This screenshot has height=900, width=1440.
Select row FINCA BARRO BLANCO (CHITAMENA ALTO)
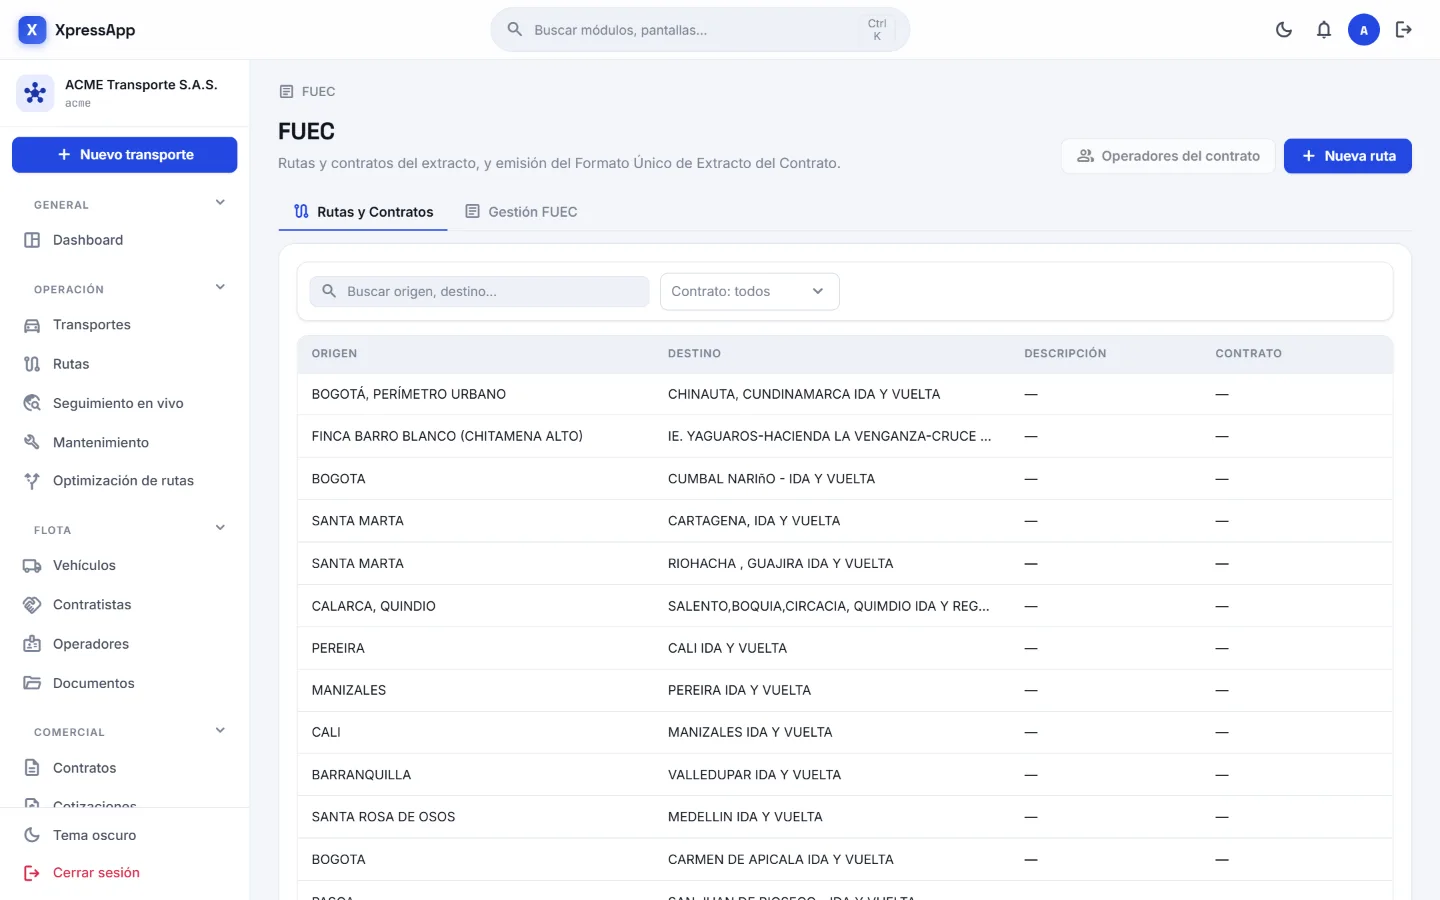pyautogui.click(x=845, y=436)
